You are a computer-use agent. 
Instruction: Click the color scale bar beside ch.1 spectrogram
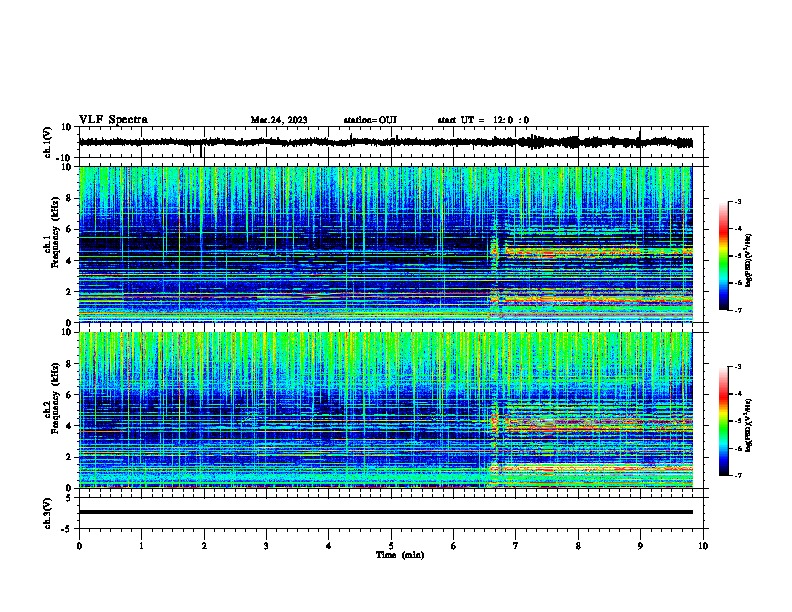724,256
